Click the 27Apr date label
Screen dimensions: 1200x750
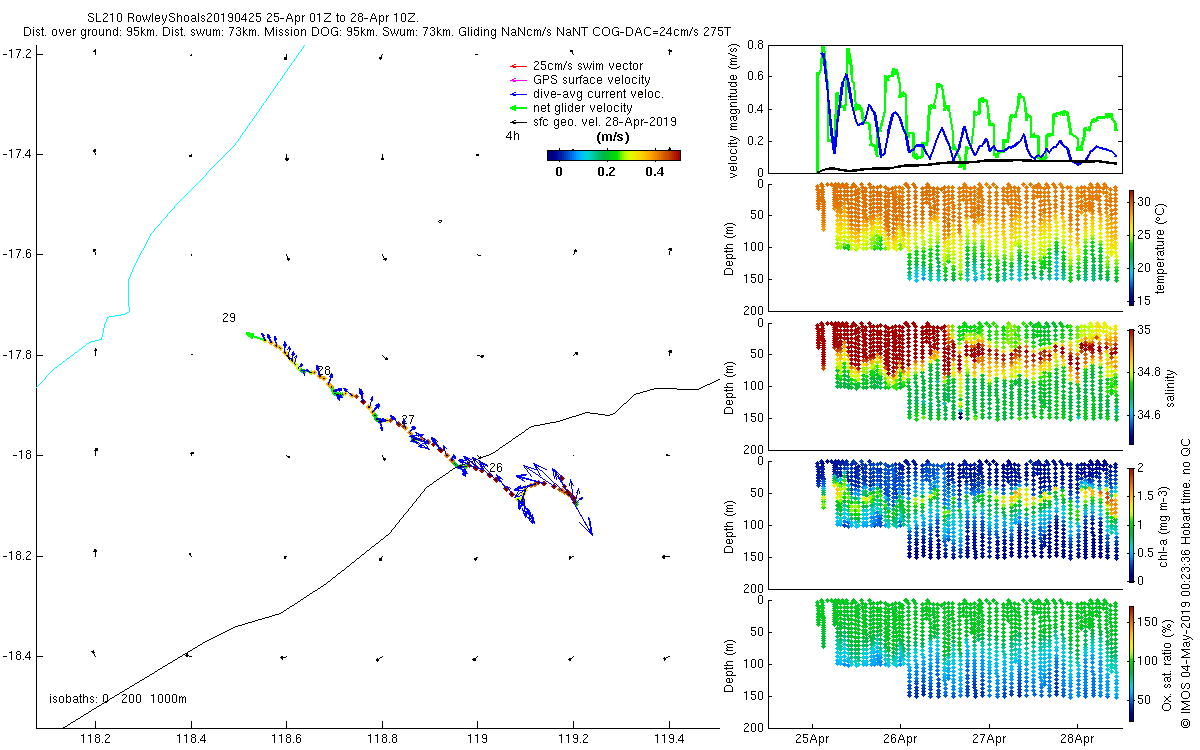(989, 741)
